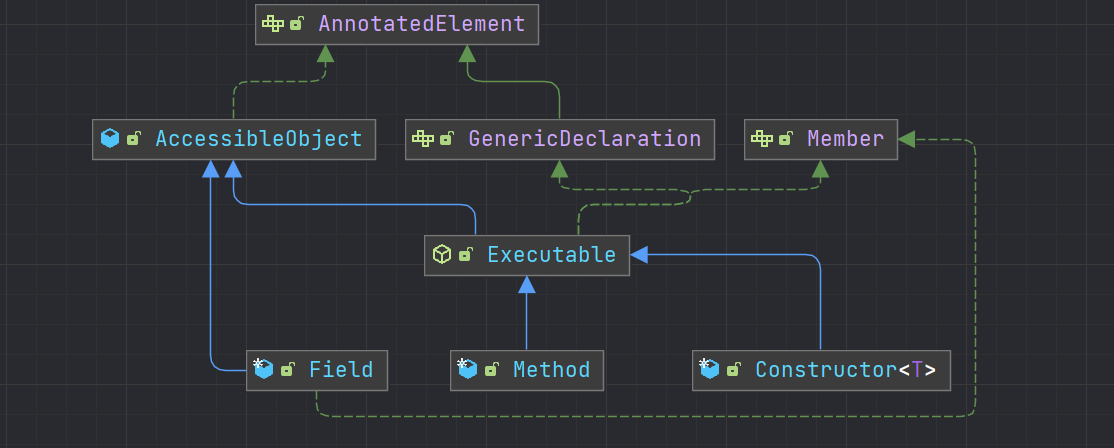Select the GenericDeclaration node label

click(585, 139)
